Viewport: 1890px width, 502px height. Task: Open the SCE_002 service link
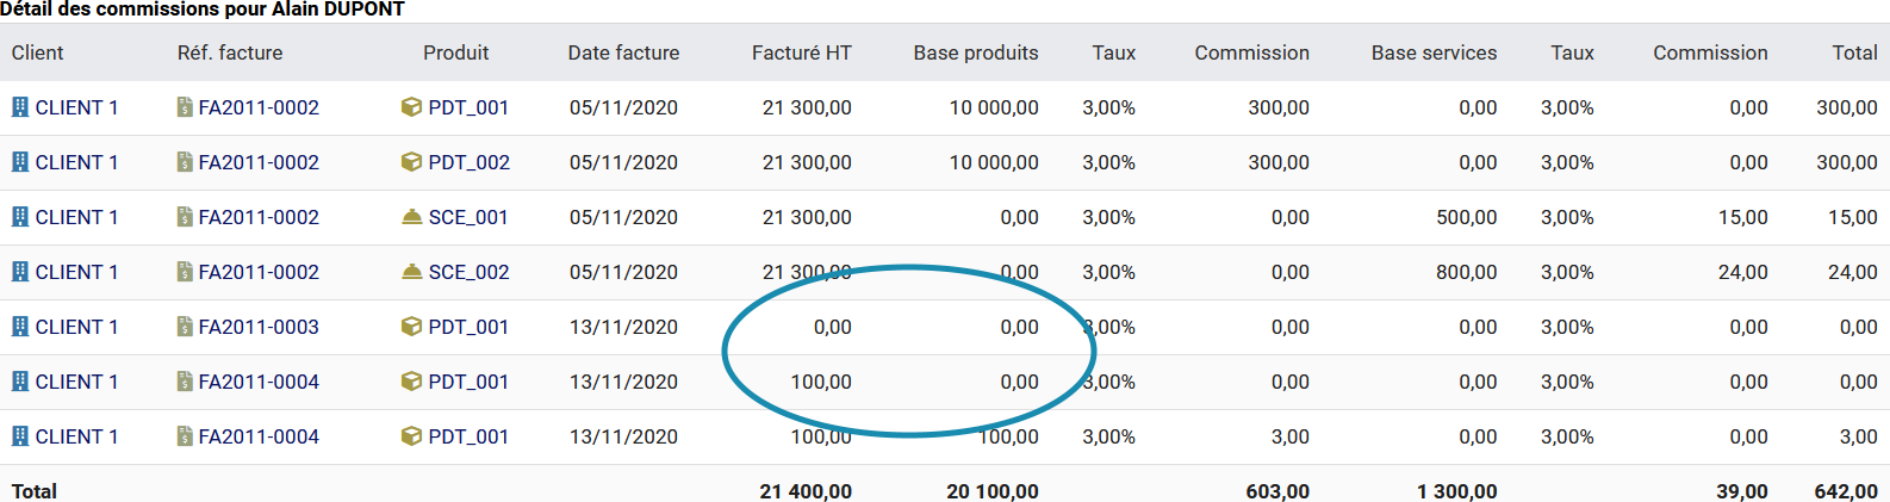(468, 272)
